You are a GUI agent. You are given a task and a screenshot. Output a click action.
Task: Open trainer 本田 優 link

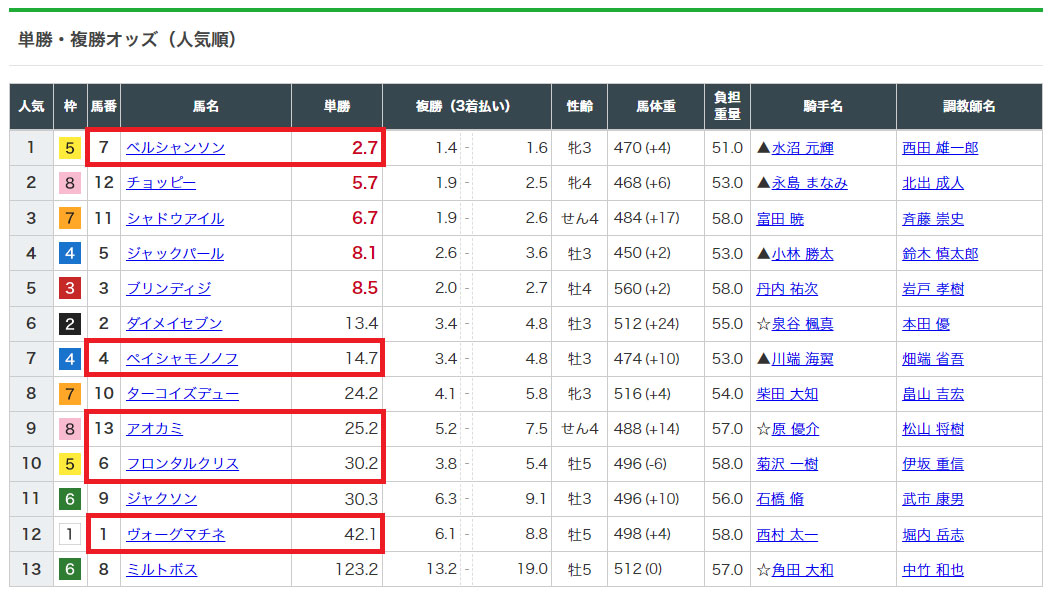pos(926,323)
